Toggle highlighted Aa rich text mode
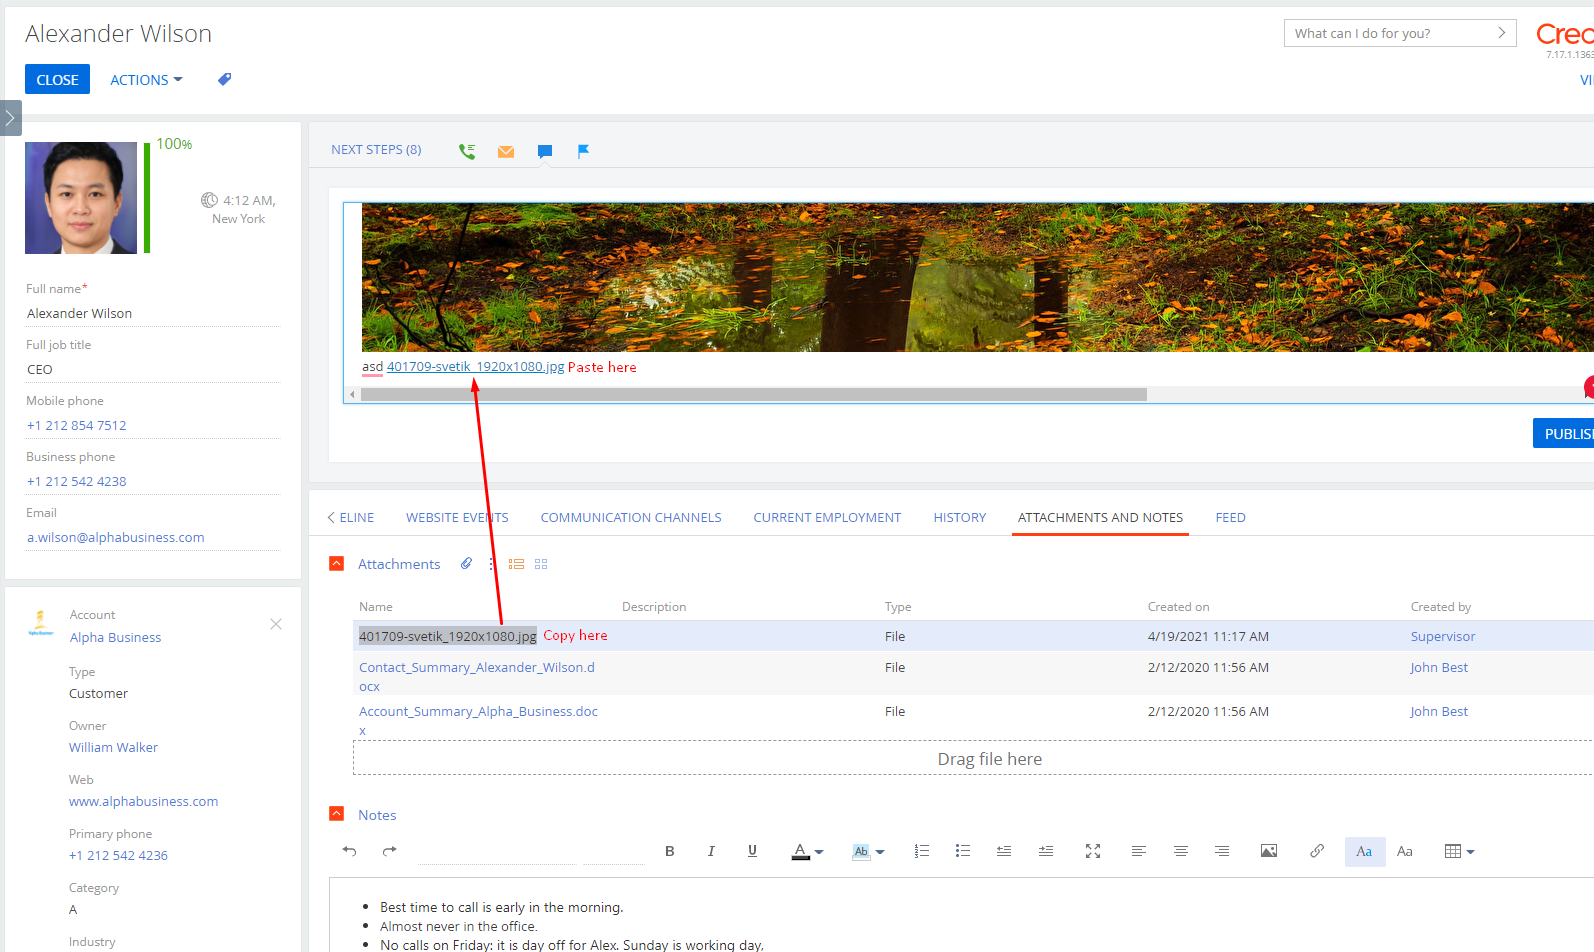This screenshot has width=1594, height=952. (1365, 852)
